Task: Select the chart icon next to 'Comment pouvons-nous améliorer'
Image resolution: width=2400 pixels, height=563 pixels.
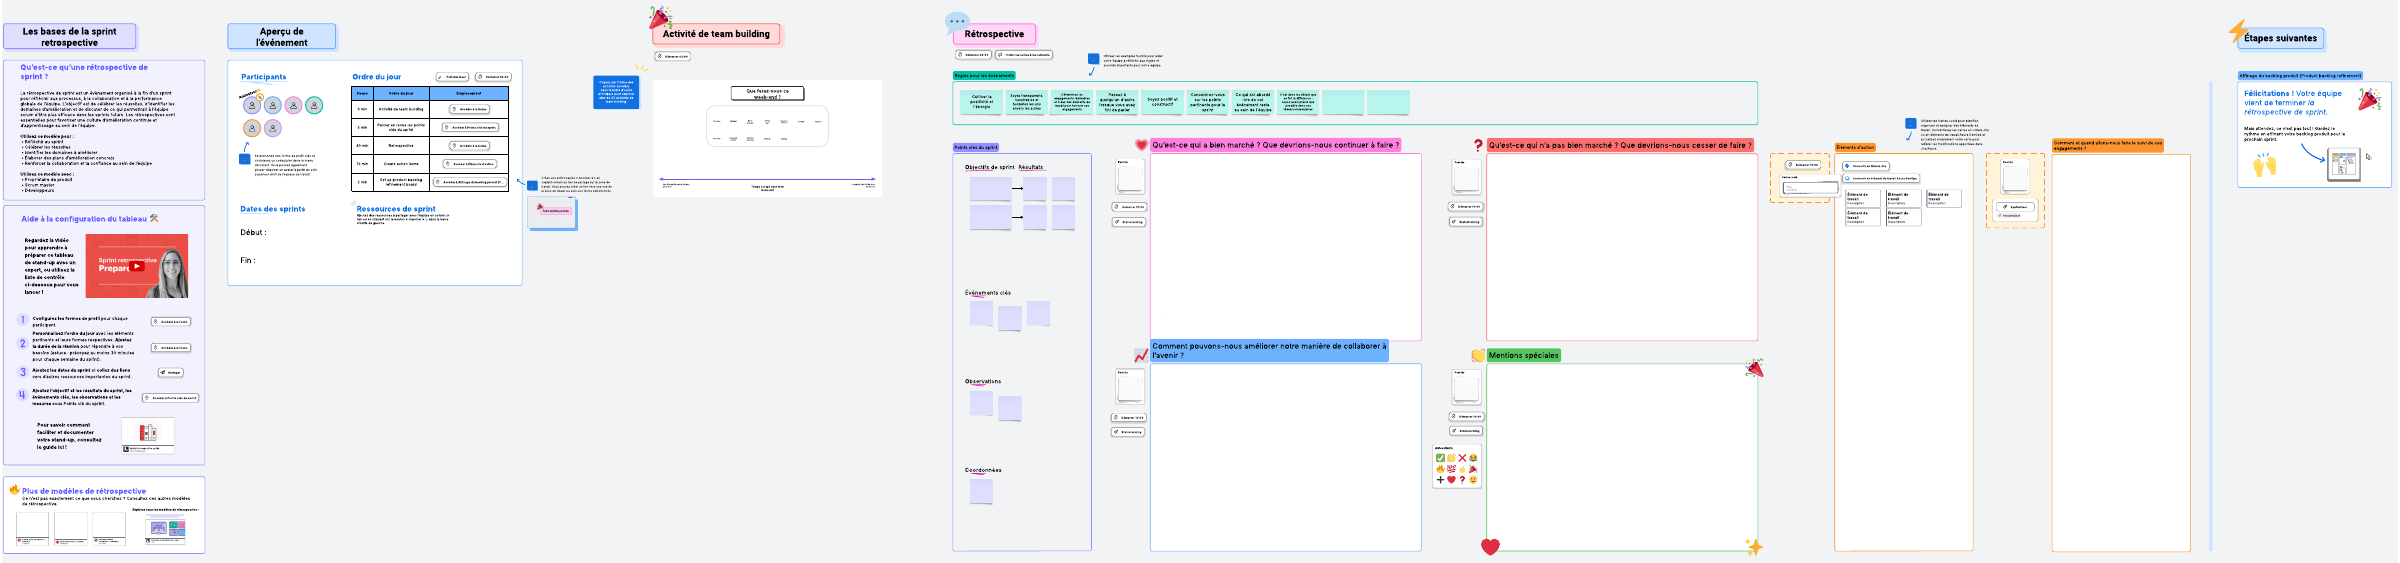Action: [x=1141, y=355]
